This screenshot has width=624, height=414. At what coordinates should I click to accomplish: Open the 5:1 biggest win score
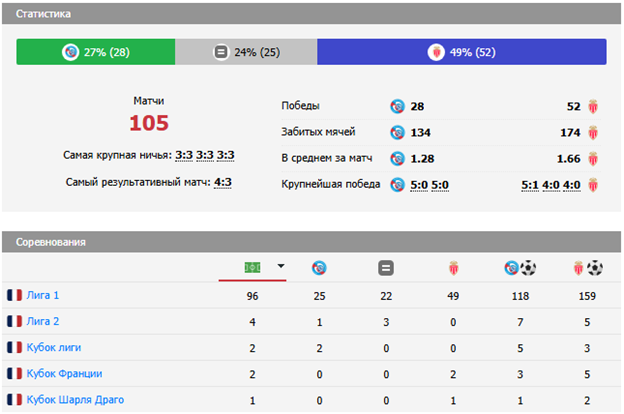point(530,185)
